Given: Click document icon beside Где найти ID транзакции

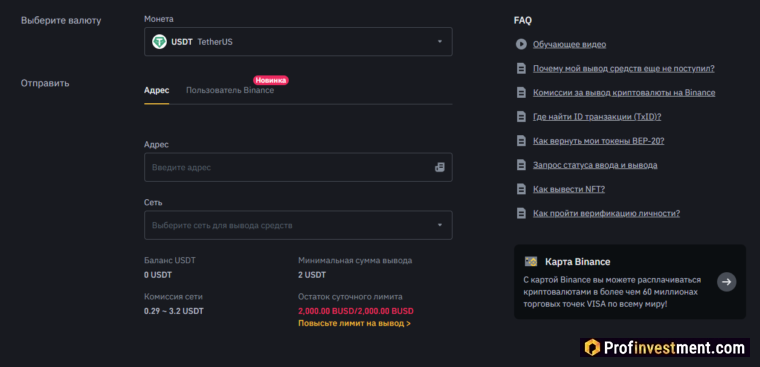Looking at the screenshot, I should (x=521, y=117).
